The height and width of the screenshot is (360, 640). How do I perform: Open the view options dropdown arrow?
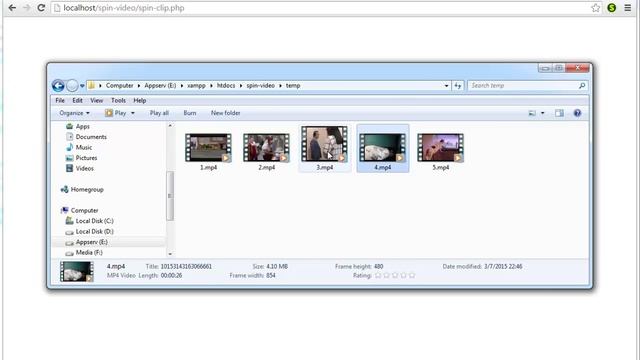point(542,113)
